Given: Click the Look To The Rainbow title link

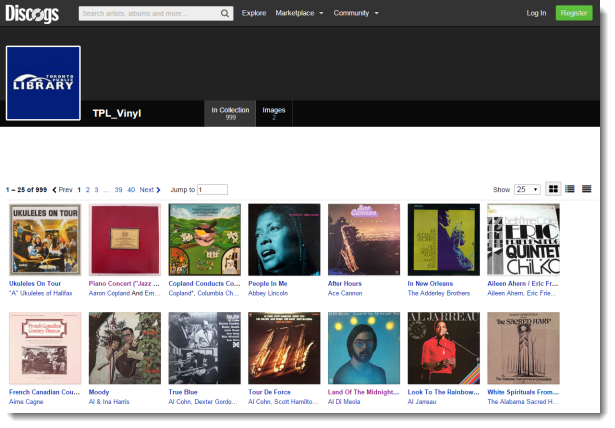Looking at the screenshot, I should click(443, 392).
